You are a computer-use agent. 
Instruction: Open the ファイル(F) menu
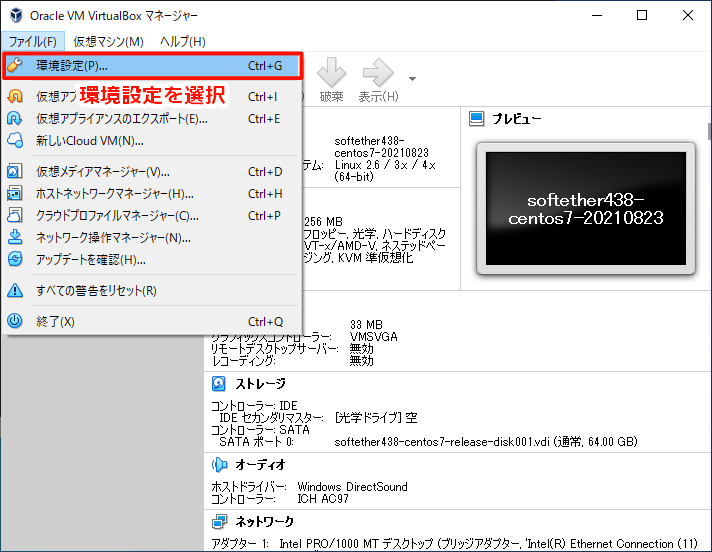click(x=33, y=42)
